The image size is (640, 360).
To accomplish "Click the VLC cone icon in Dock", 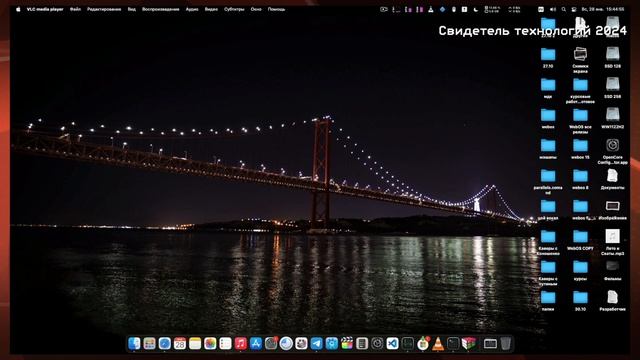I will 438,344.
